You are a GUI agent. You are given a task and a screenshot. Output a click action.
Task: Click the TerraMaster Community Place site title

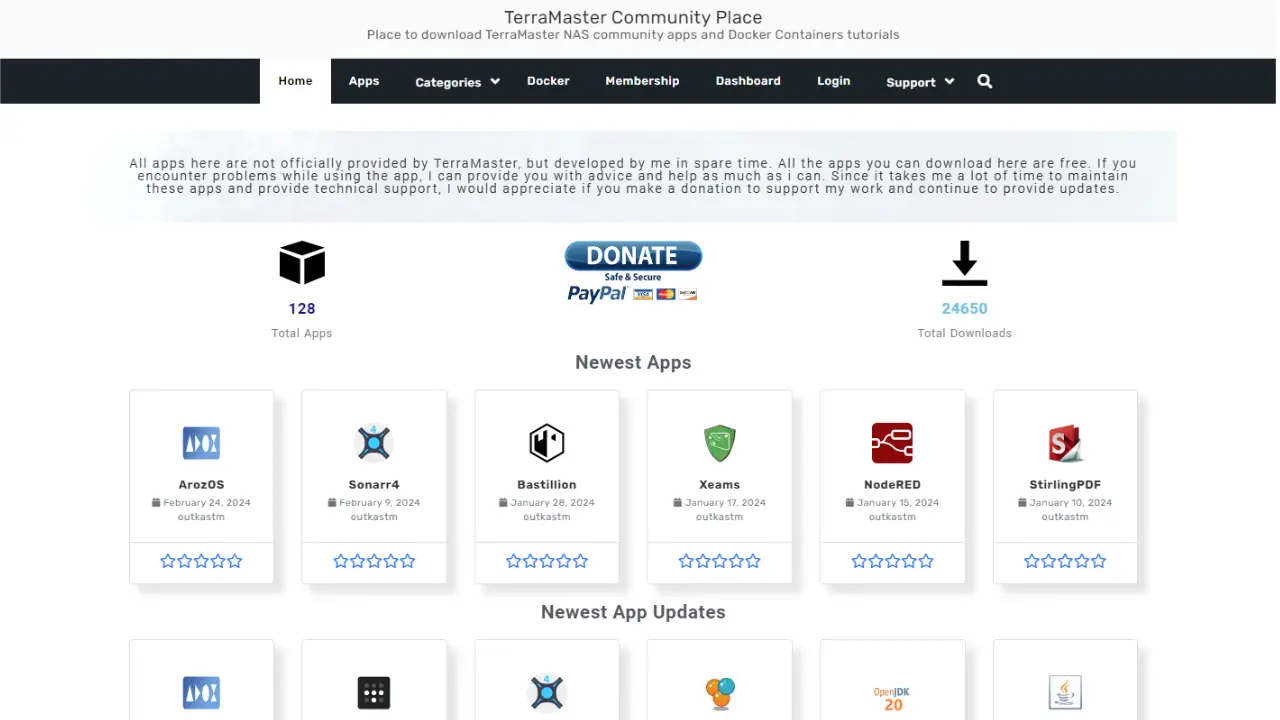point(633,17)
